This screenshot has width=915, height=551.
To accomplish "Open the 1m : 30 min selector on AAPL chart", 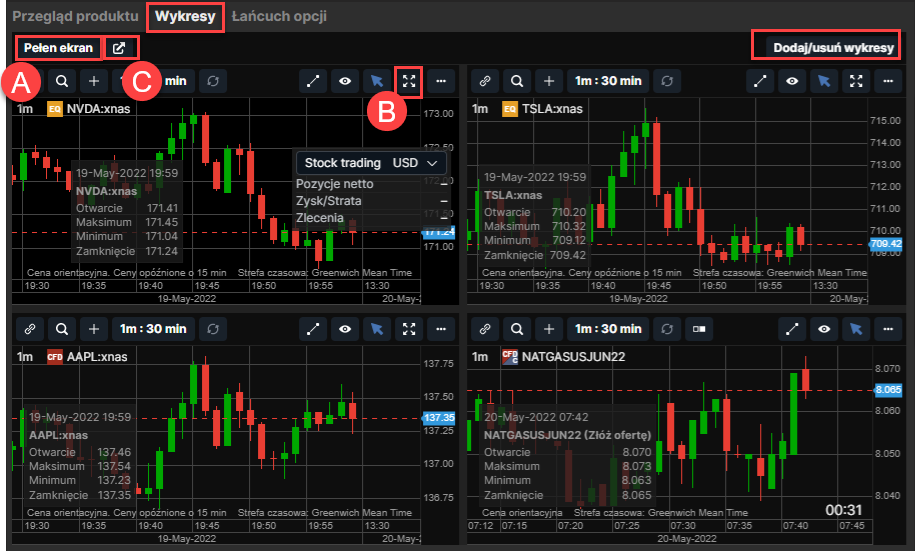I will click(x=153, y=329).
